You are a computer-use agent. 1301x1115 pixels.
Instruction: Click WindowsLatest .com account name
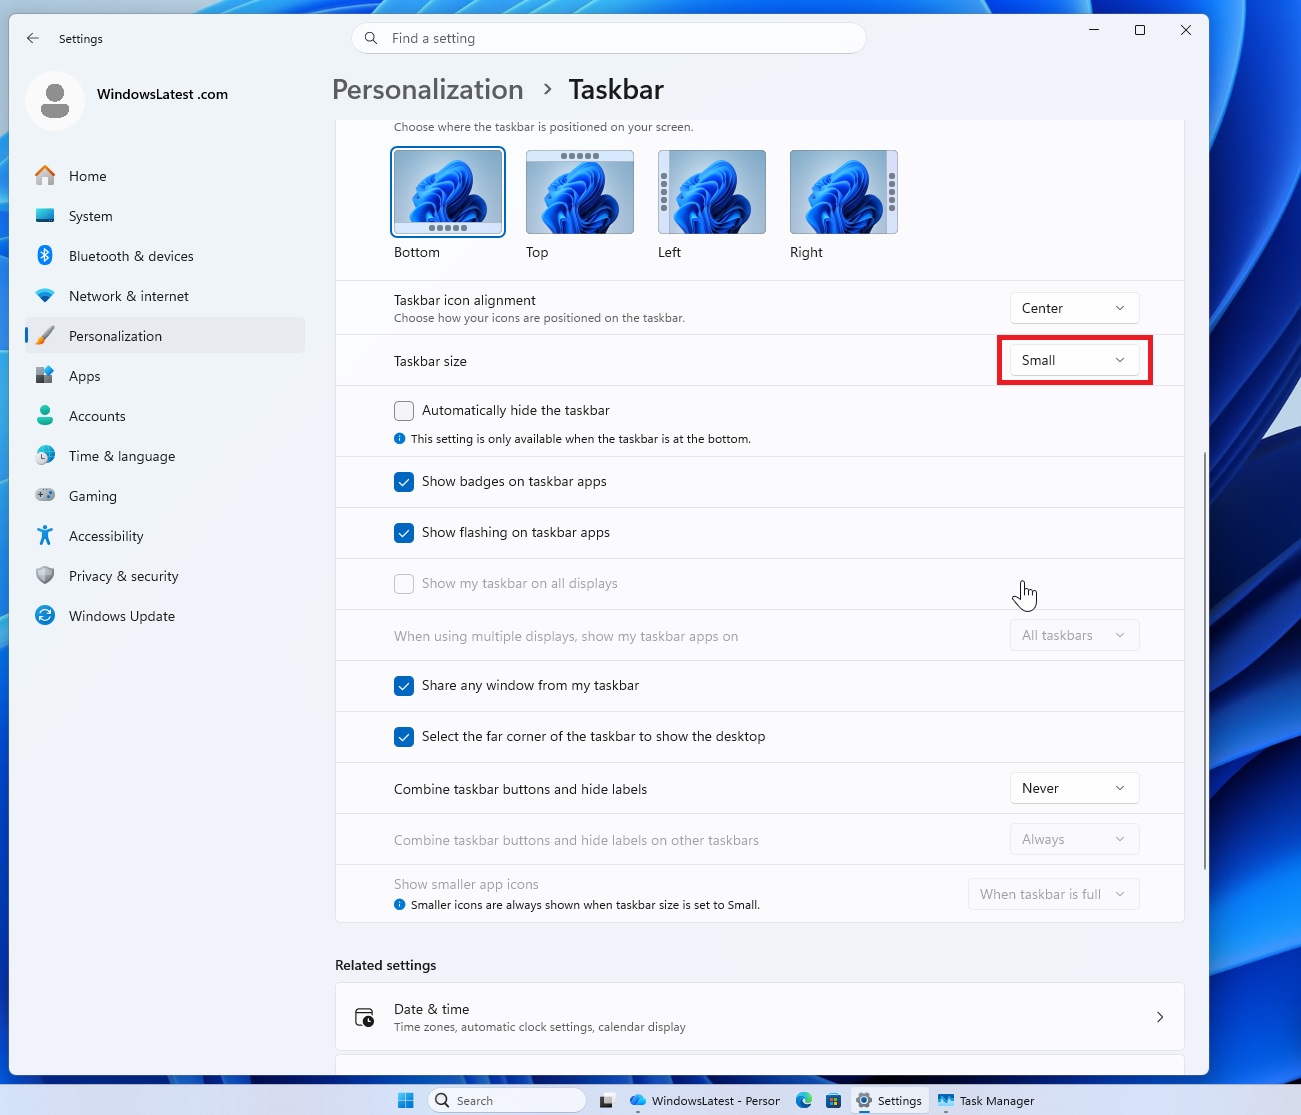162,94
